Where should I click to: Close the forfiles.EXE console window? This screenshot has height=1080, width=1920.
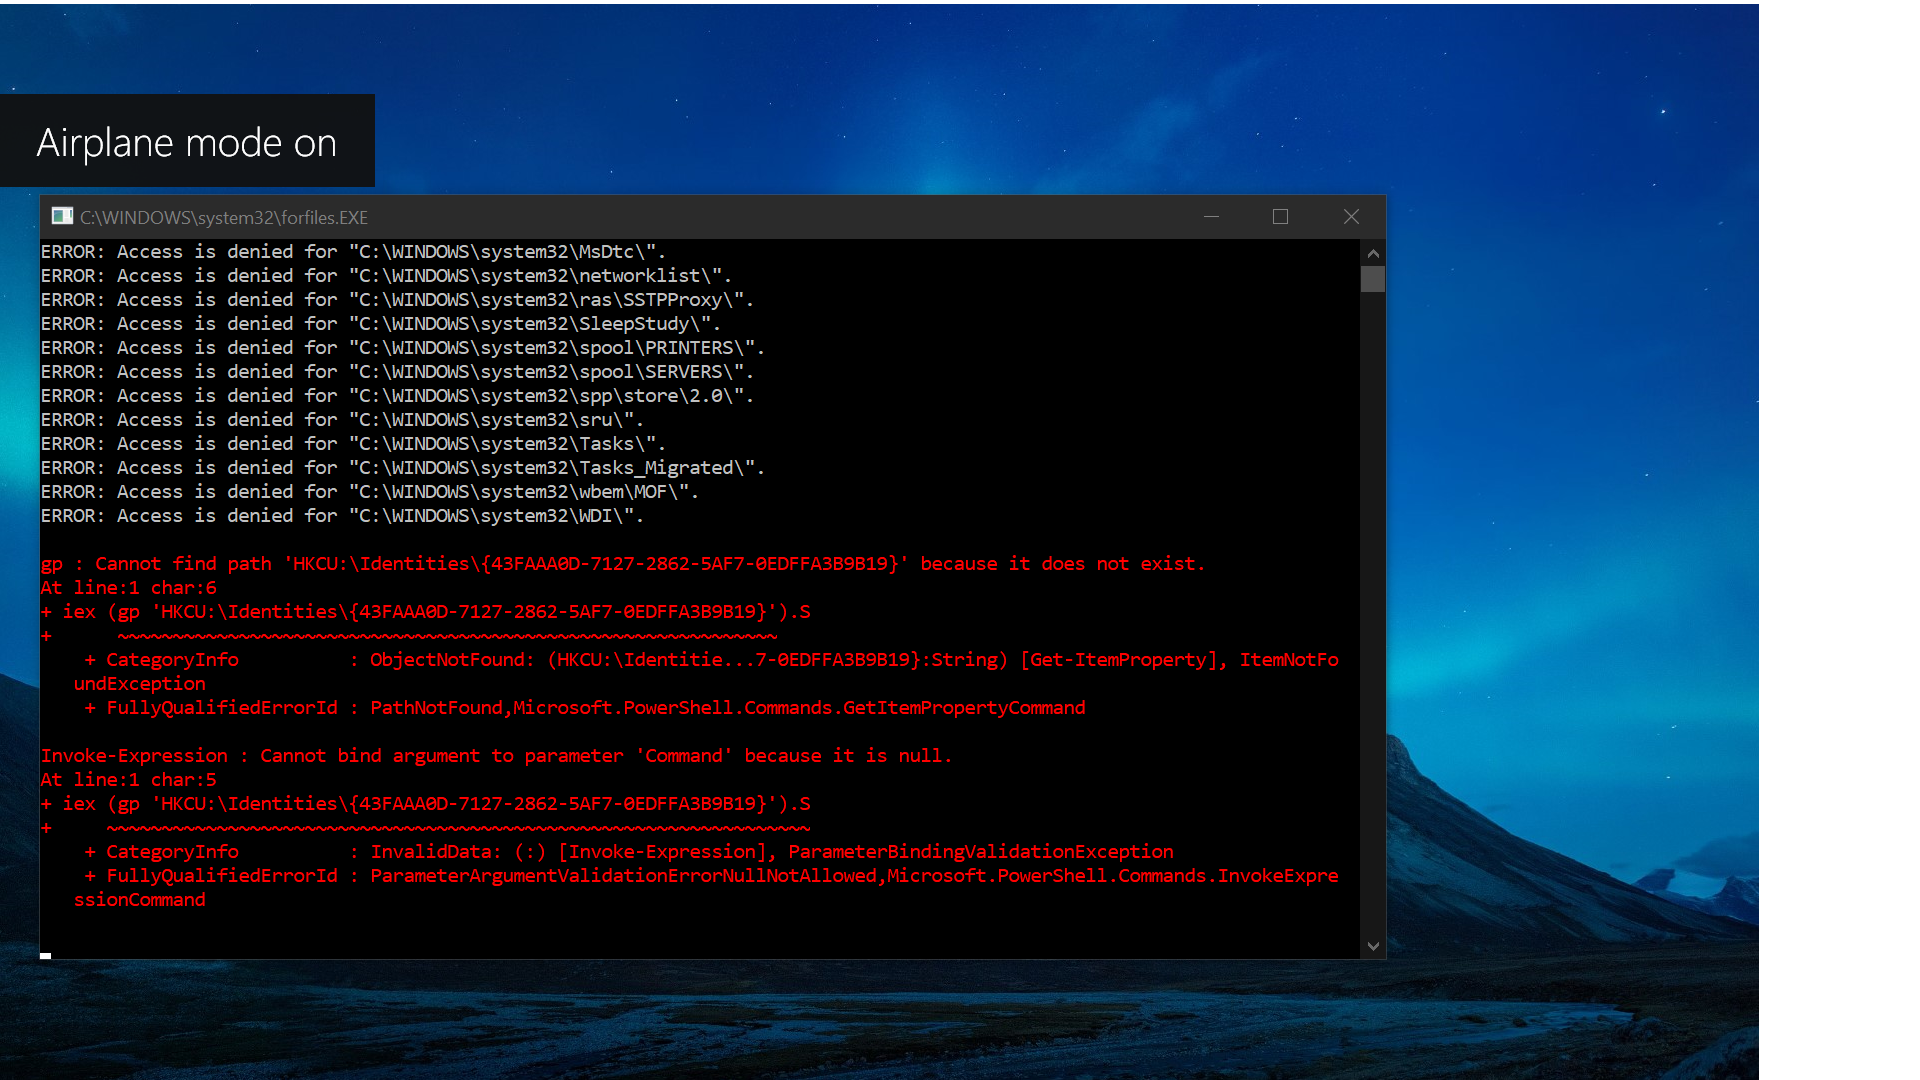point(1351,216)
